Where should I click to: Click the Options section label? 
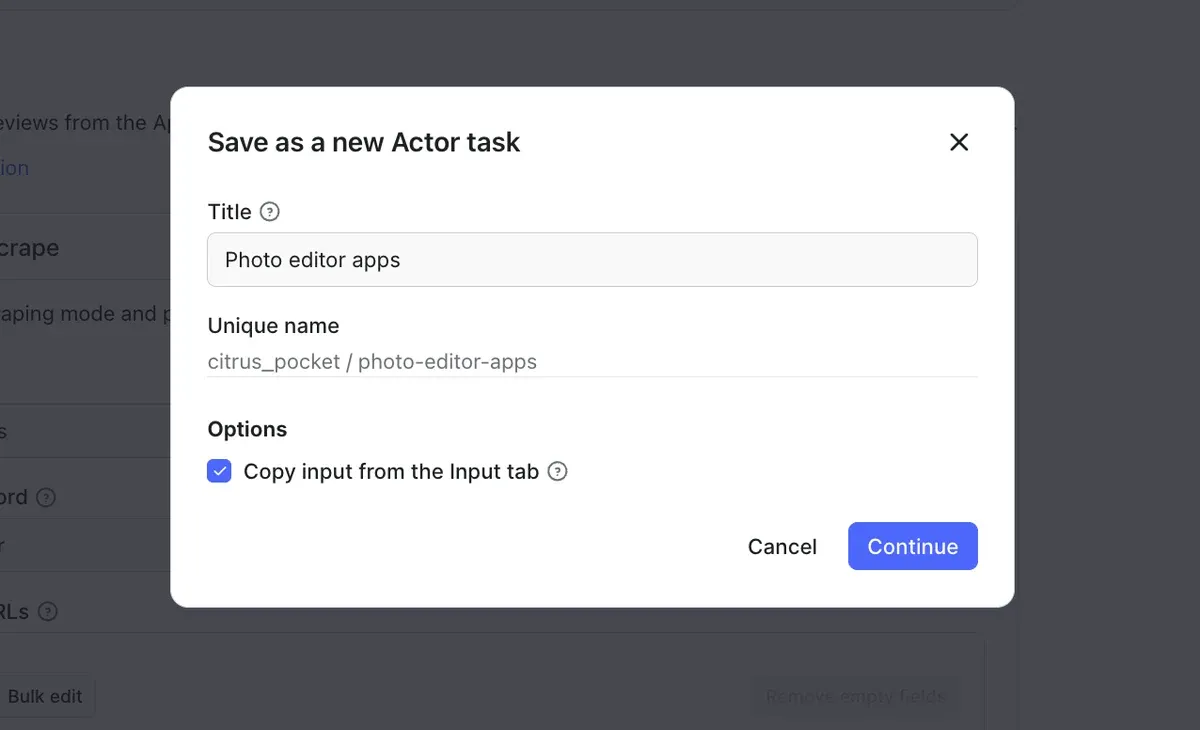click(247, 429)
